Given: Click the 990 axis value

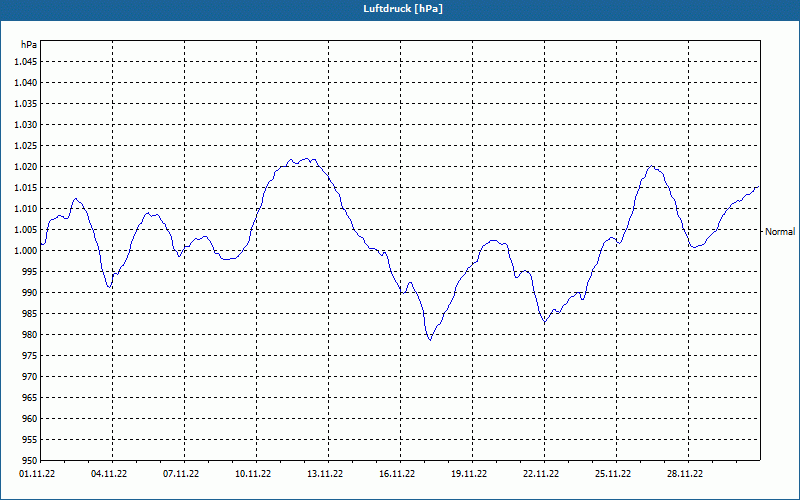Looking at the screenshot, I should click(x=30, y=292).
